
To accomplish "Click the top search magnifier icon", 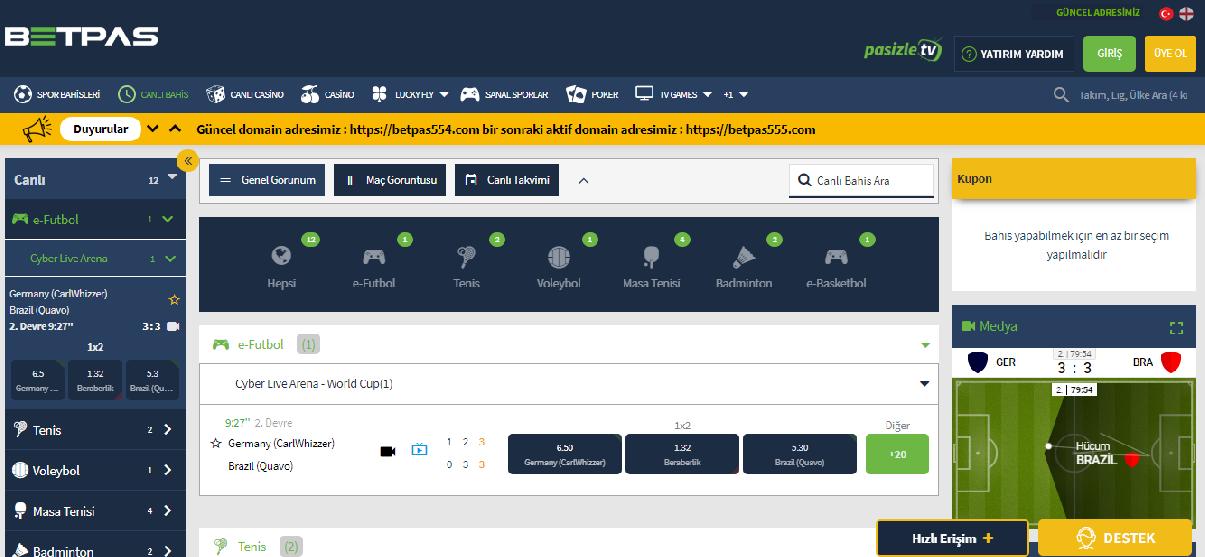I will 1061,95.
